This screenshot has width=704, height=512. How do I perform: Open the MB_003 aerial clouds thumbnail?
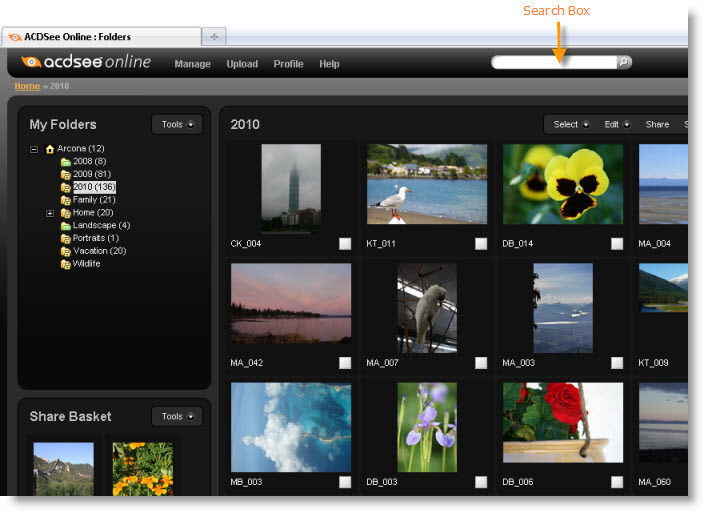pos(291,427)
